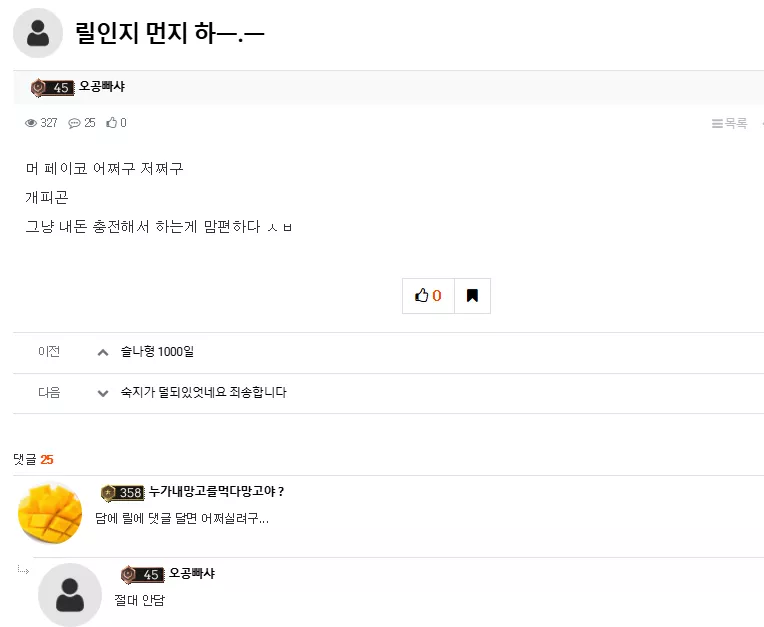
Task: Click the 이전 navigation label
Action: [49, 351]
